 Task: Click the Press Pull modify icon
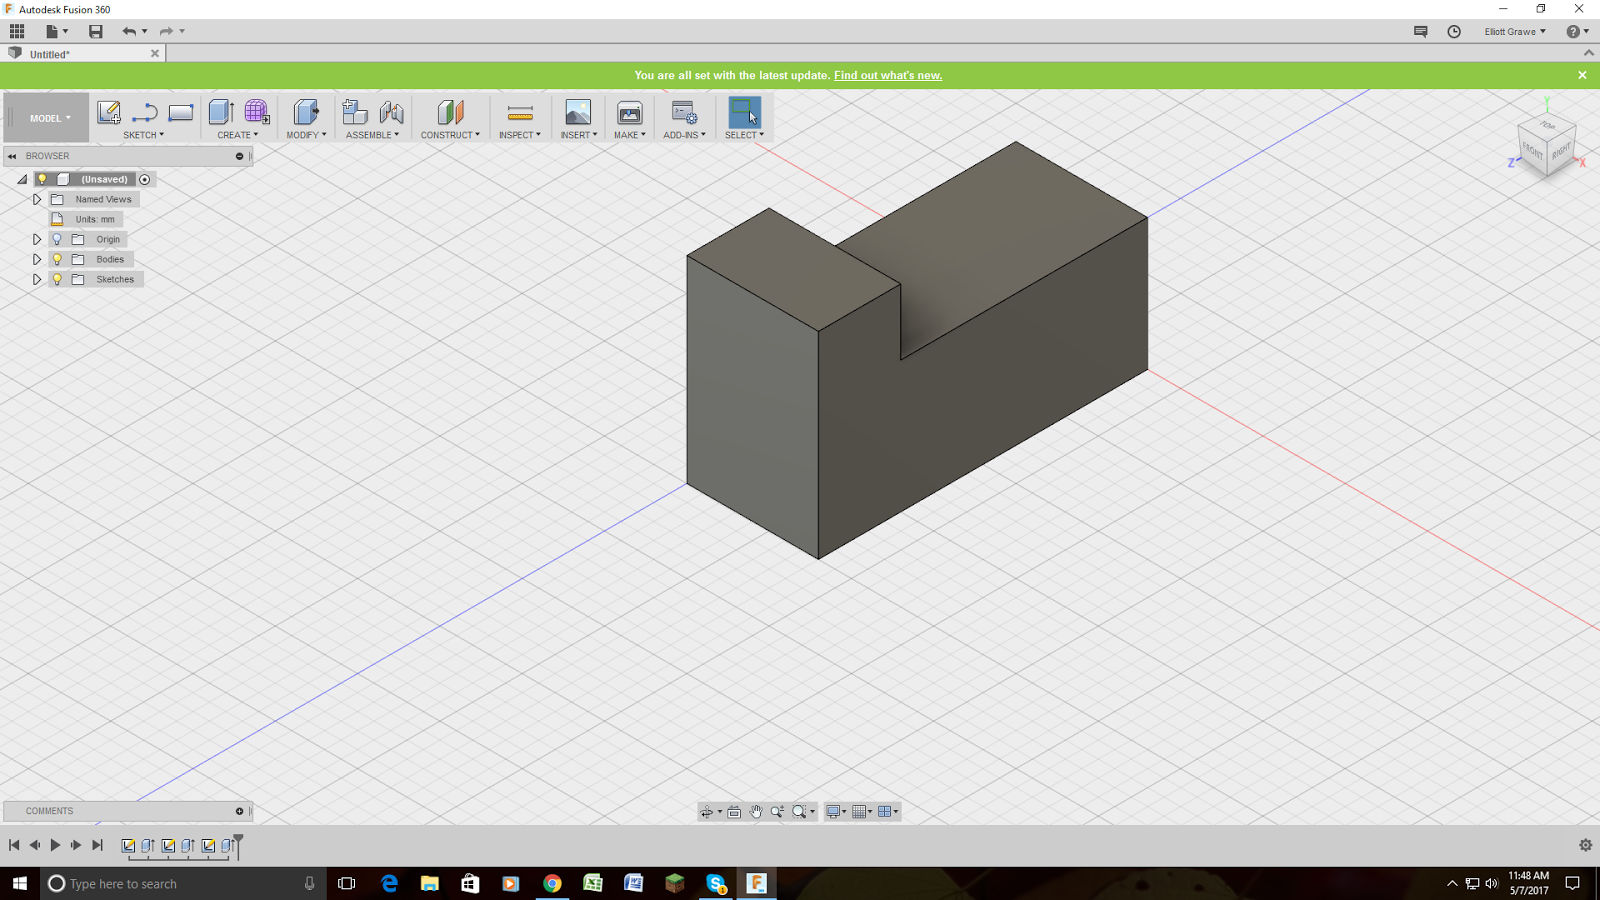[306, 112]
